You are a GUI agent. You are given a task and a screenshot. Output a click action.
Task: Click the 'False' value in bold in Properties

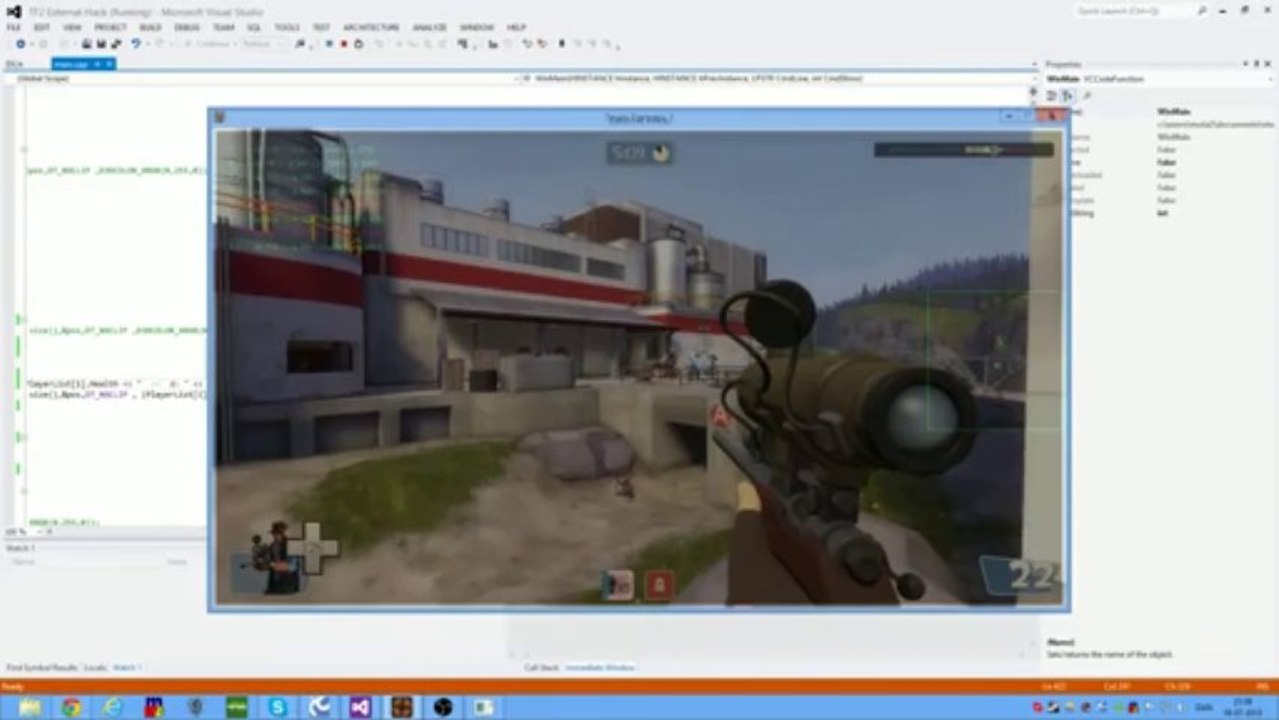tap(1166, 162)
